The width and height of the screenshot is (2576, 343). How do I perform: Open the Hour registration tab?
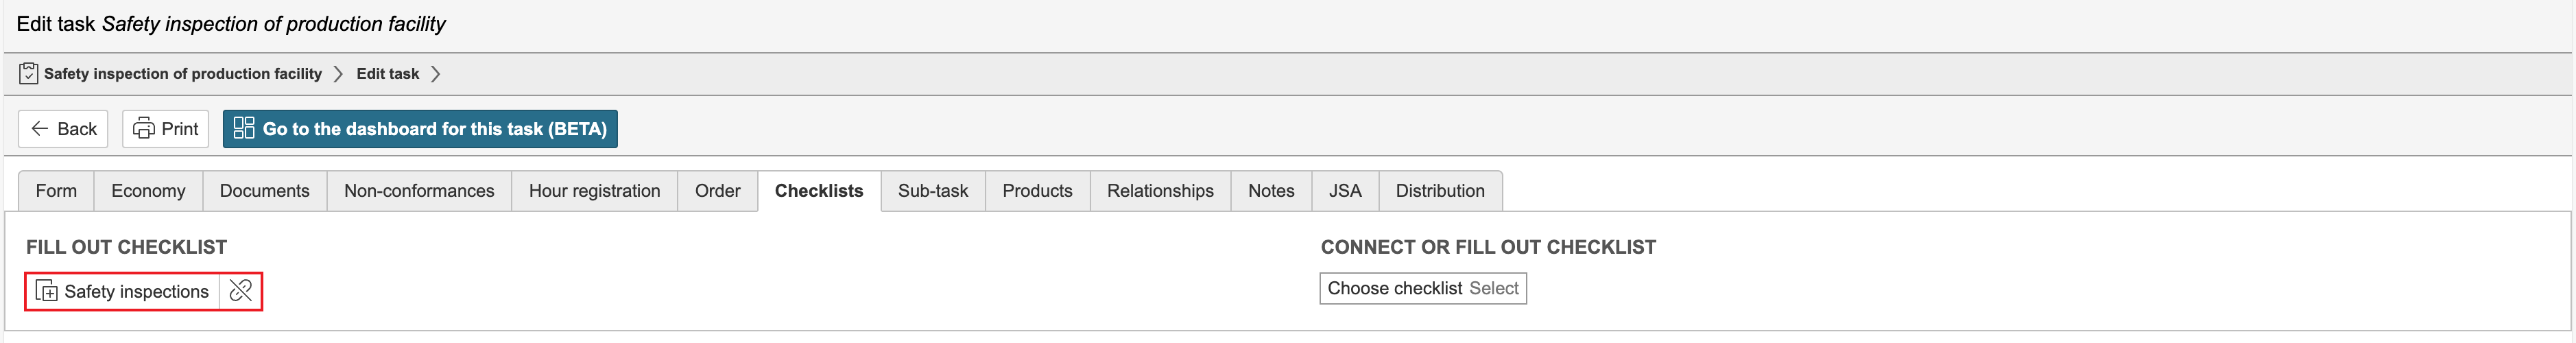point(594,191)
